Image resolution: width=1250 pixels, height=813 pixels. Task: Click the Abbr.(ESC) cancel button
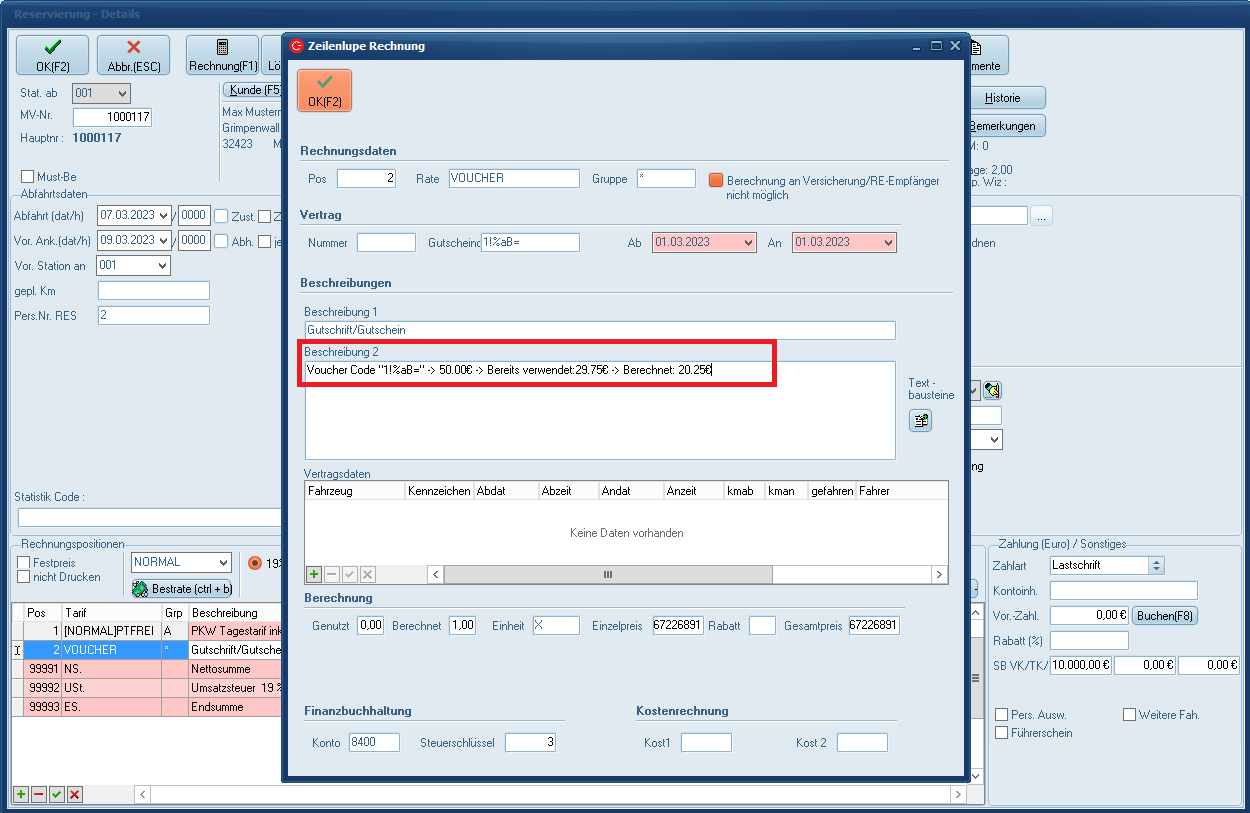click(134, 56)
